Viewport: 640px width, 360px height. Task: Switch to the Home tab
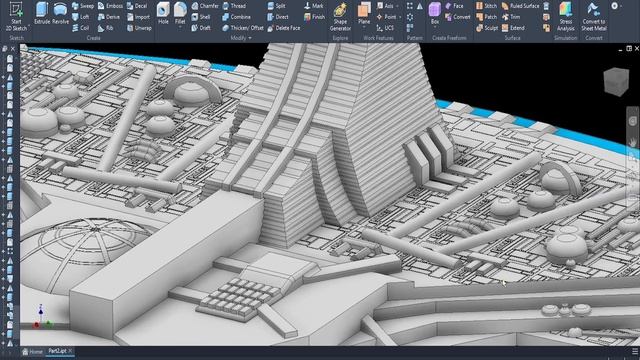point(33,351)
